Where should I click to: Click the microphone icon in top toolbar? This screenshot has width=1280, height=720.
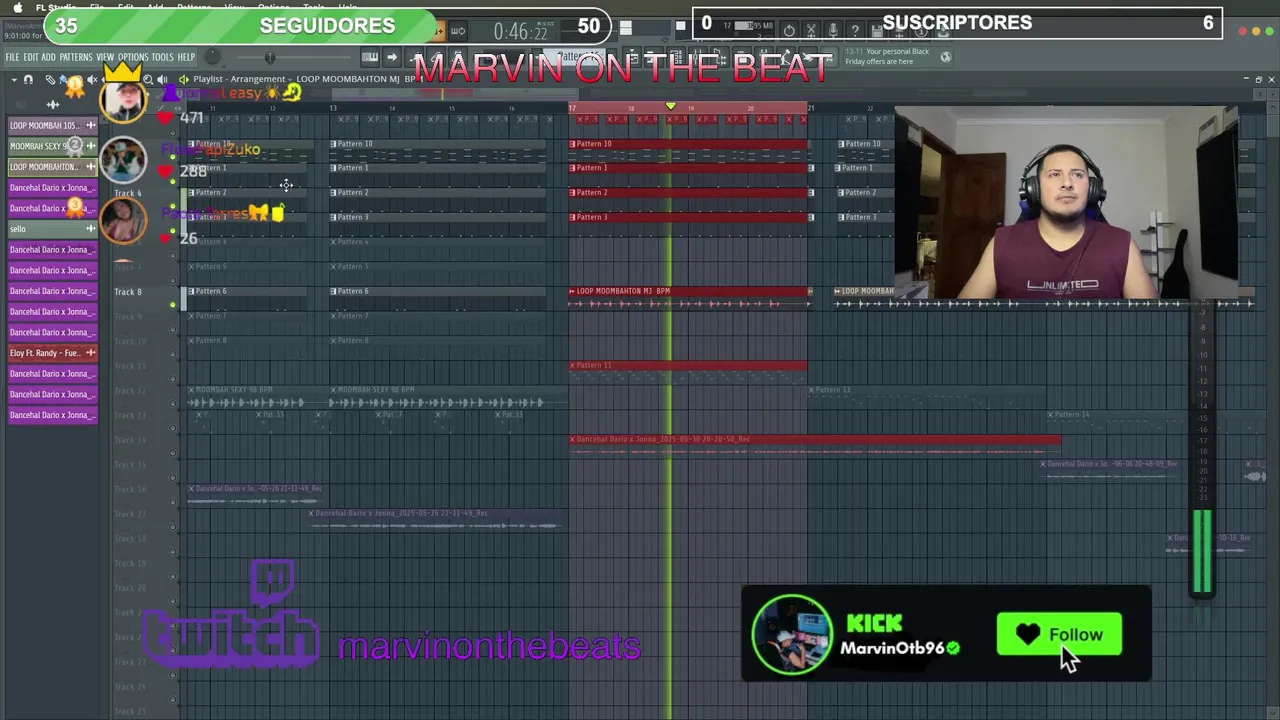pos(832,30)
